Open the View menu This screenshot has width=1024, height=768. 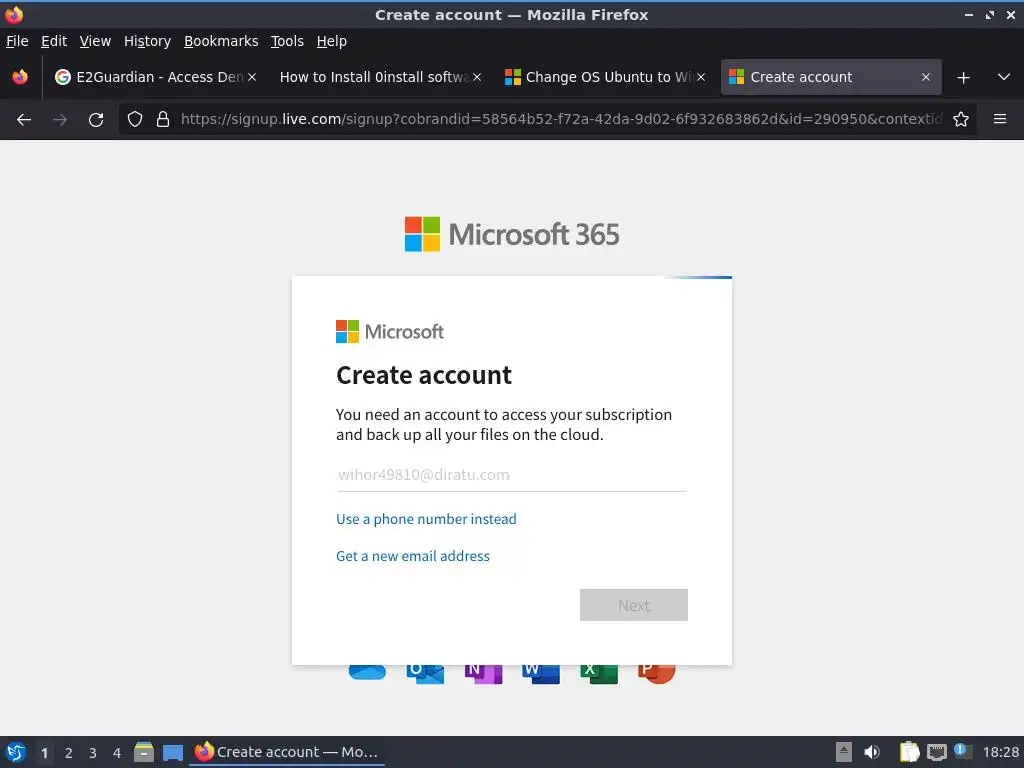95,41
